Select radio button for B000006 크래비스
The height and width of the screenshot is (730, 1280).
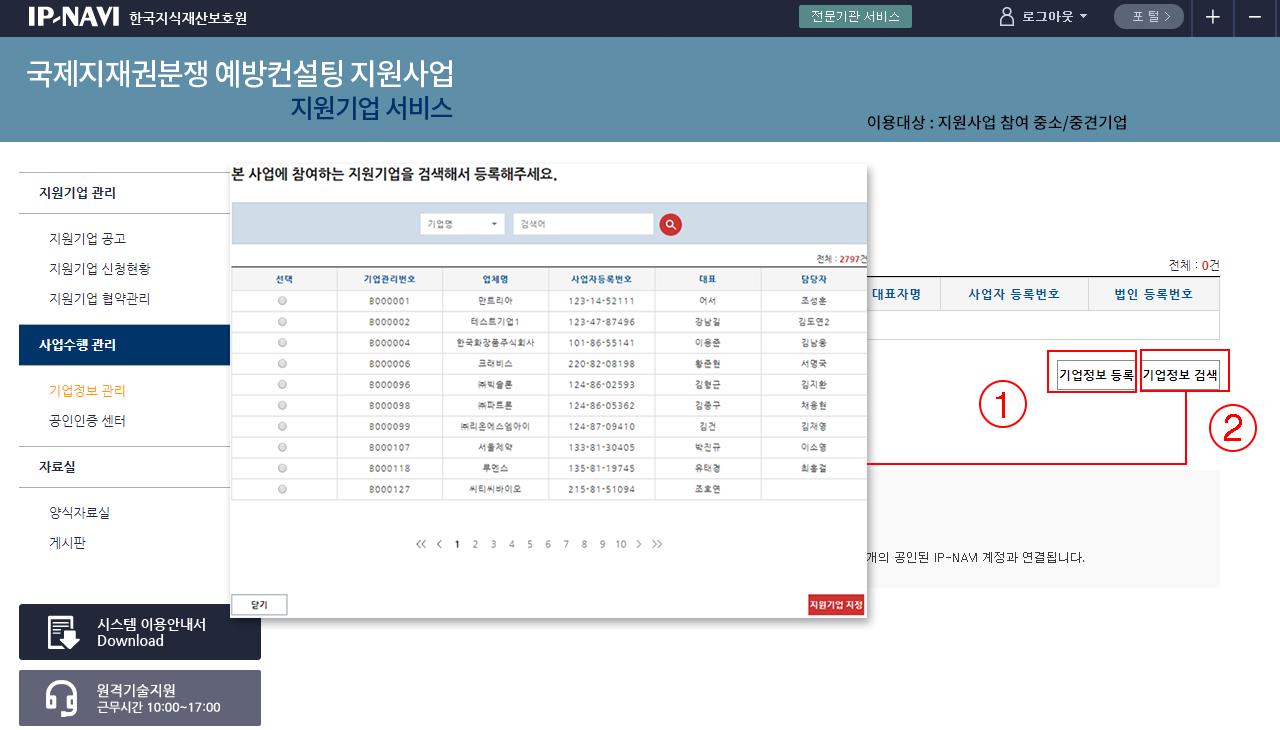click(282, 364)
